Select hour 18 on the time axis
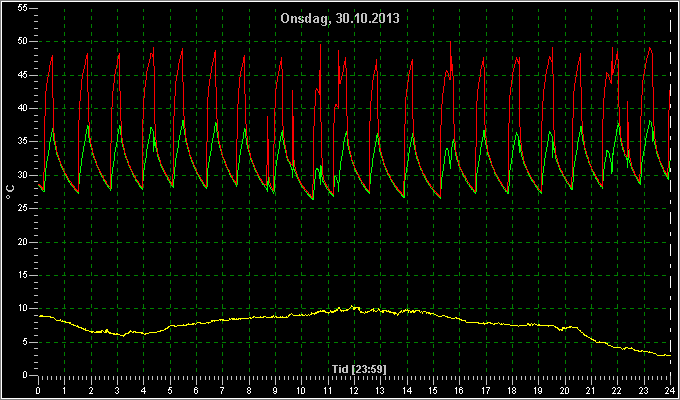Screen dimensions: 680x400 click(512, 390)
